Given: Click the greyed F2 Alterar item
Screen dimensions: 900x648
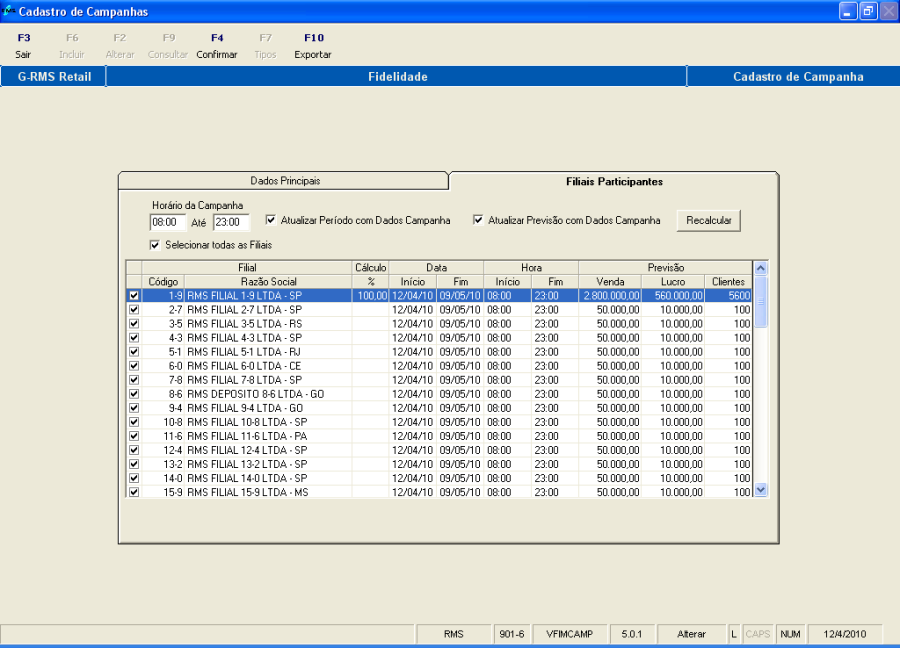Looking at the screenshot, I should (119, 46).
